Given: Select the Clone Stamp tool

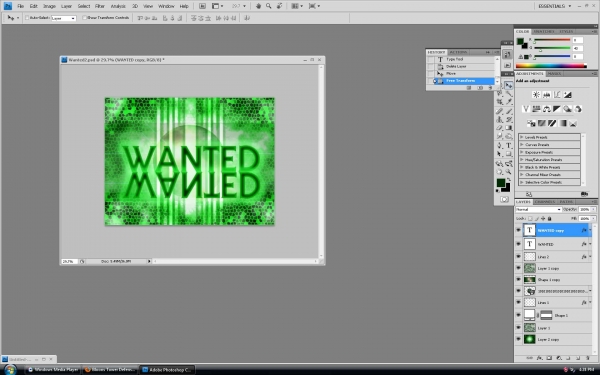Looking at the screenshot, I should point(500,120).
